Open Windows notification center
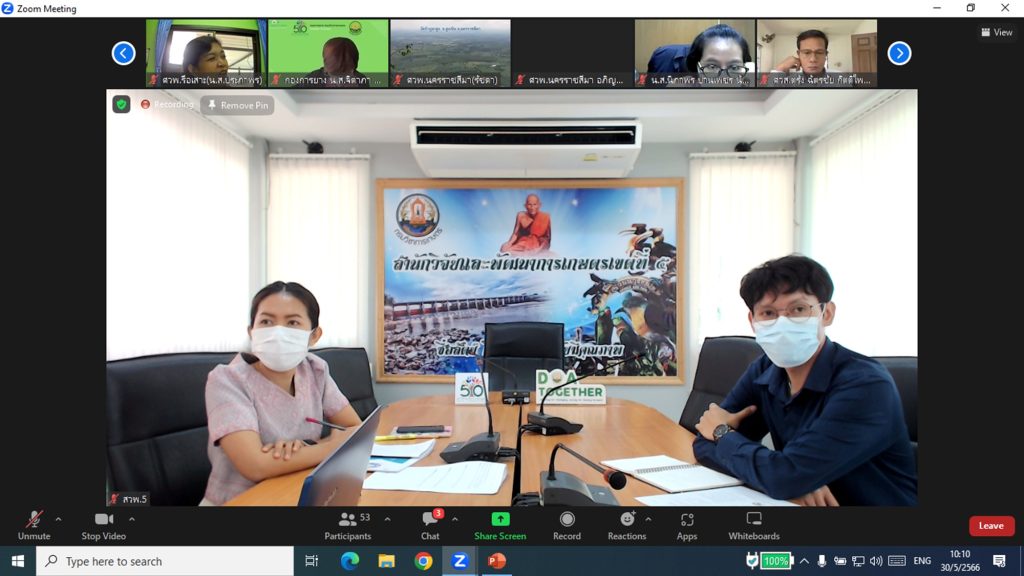Screen dimensions: 1024x576 click(x=999, y=561)
